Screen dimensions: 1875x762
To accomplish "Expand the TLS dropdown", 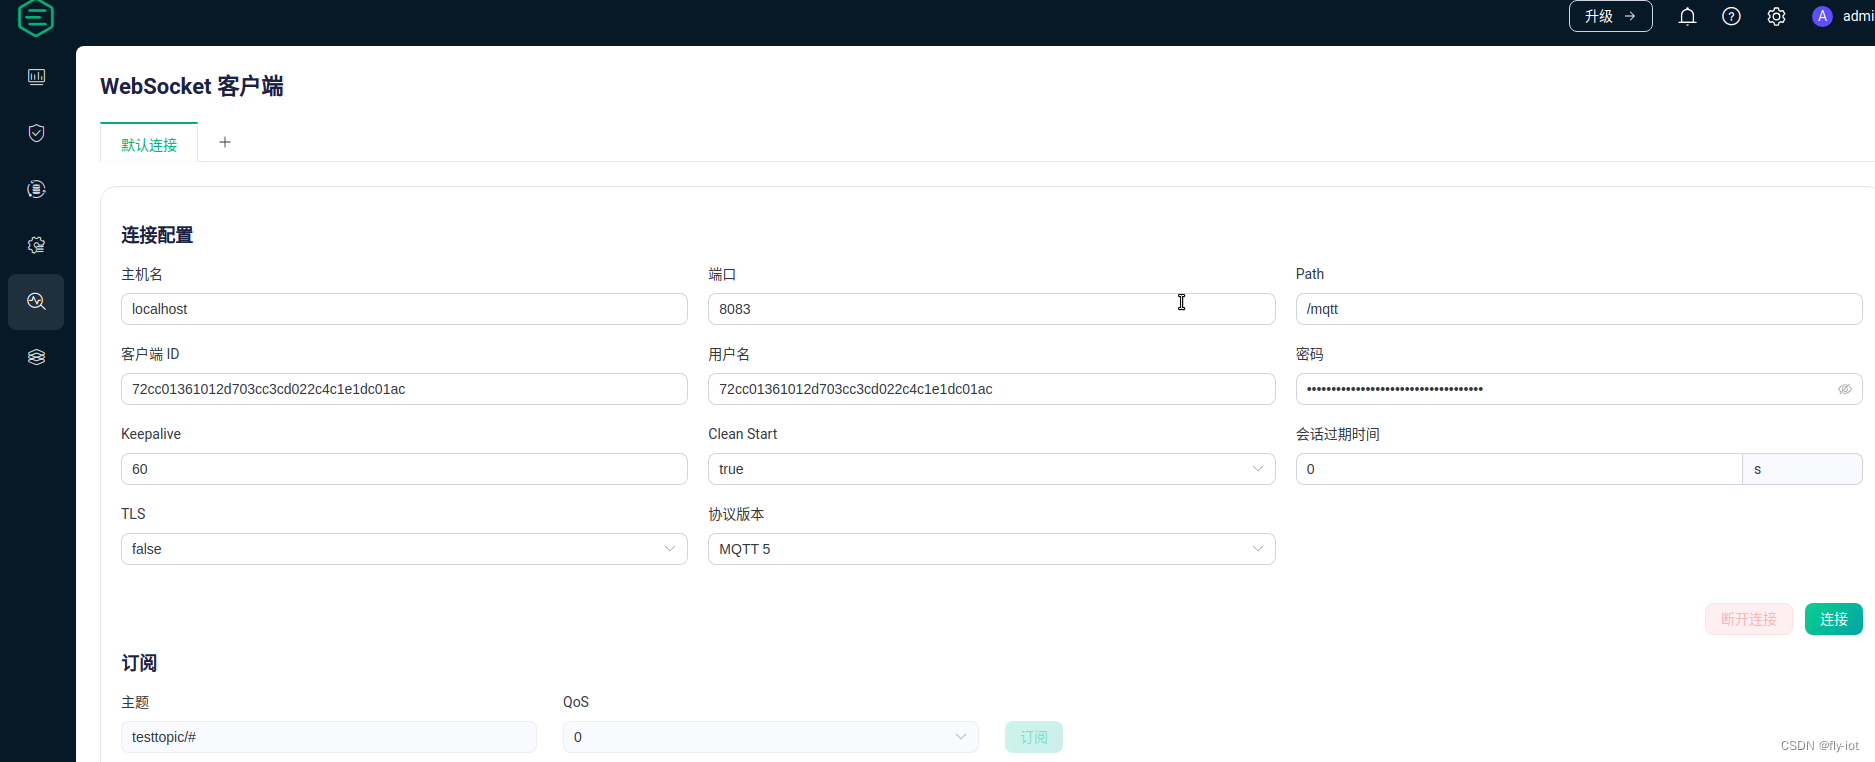I will [x=404, y=549].
